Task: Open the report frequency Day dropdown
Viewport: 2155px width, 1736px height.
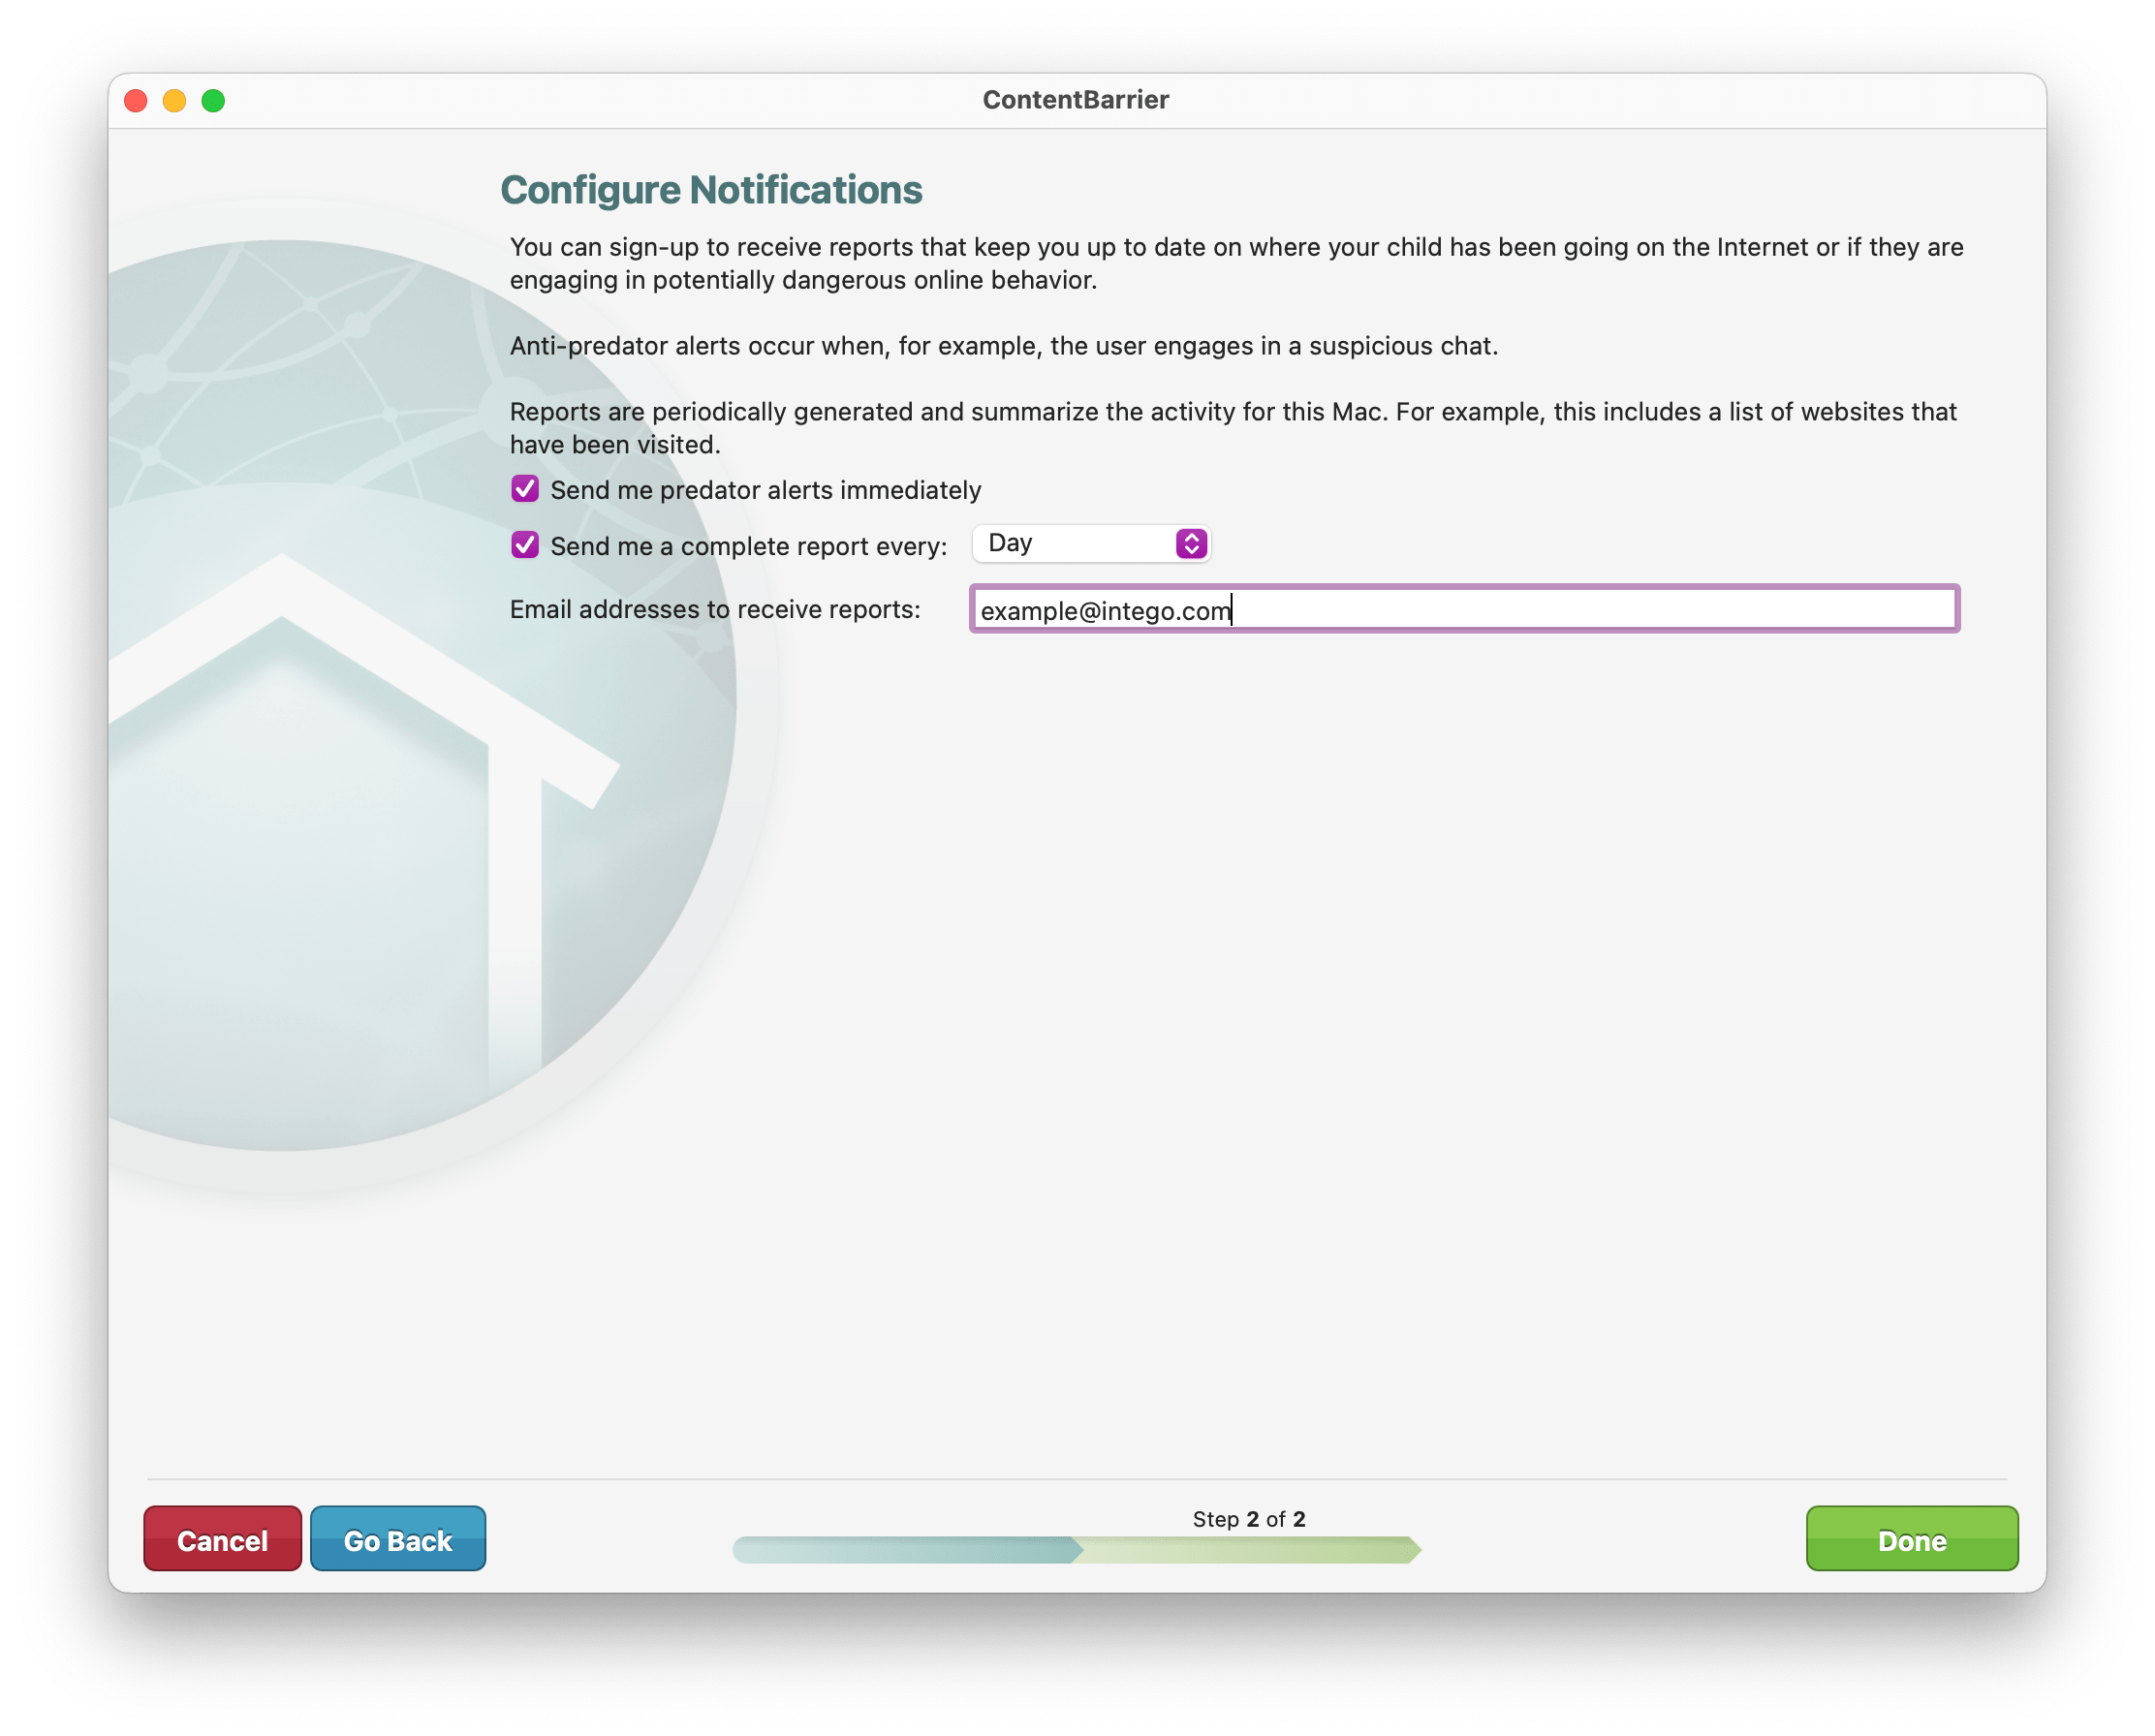Action: coord(1075,543)
